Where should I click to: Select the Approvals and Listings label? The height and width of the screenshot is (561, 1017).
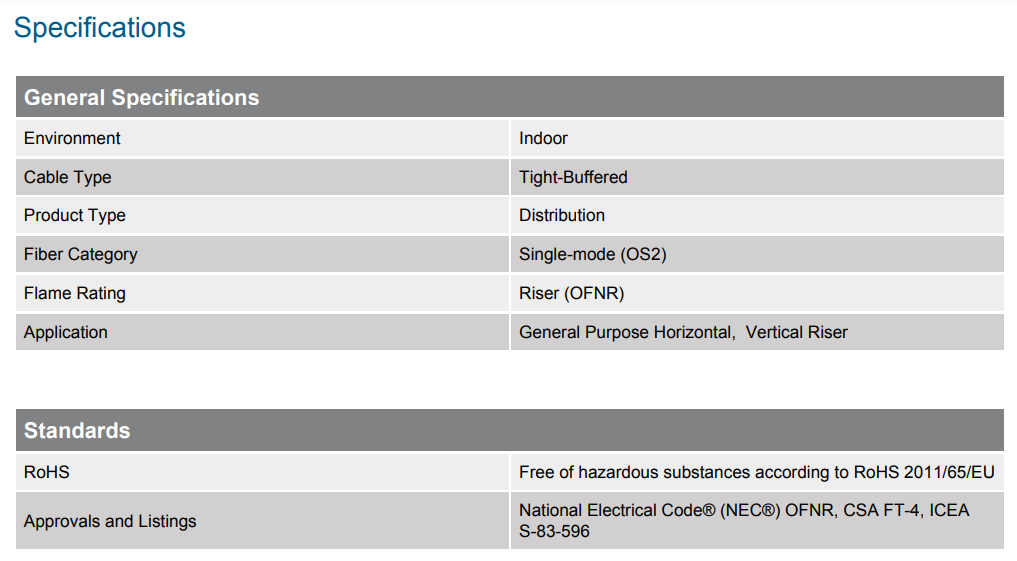(x=110, y=521)
